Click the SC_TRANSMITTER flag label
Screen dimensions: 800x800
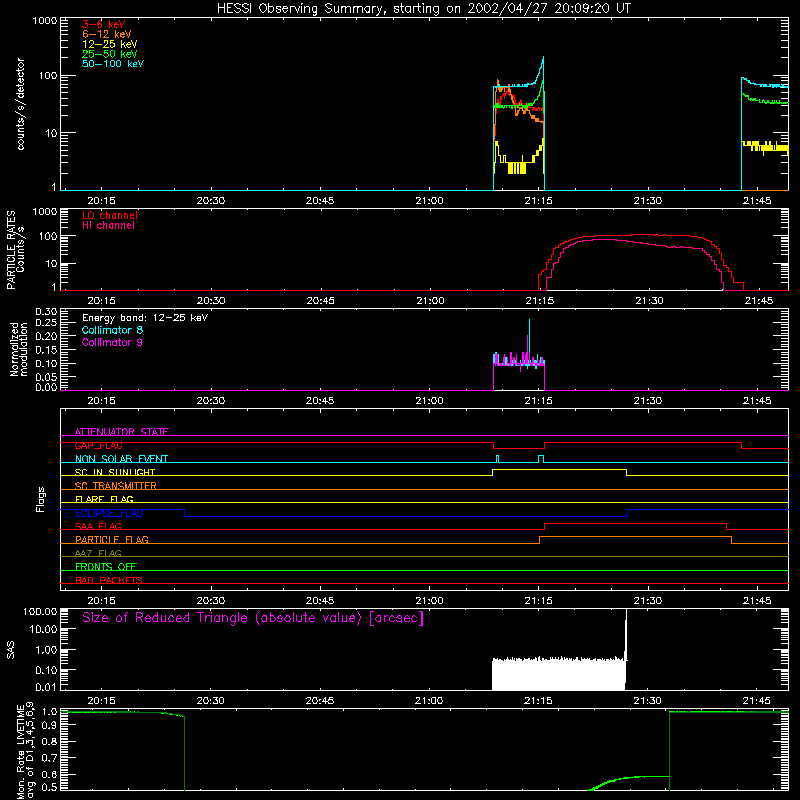[x=116, y=486]
